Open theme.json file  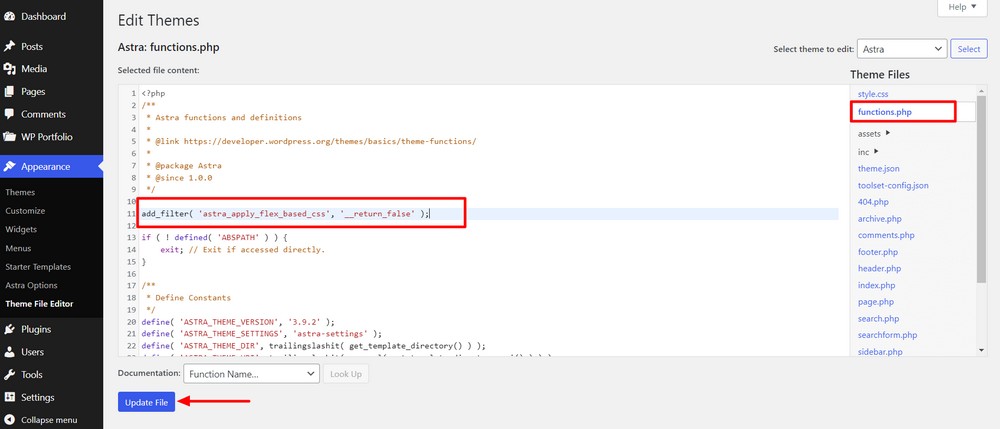coord(879,169)
